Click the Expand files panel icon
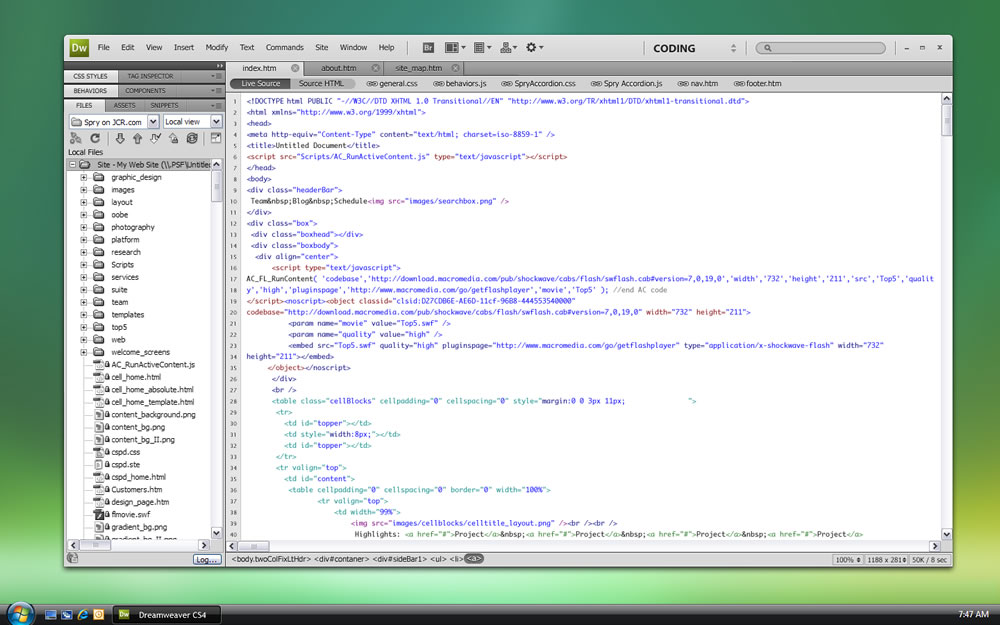Screen dimensions: 1000x625 coord(216,138)
